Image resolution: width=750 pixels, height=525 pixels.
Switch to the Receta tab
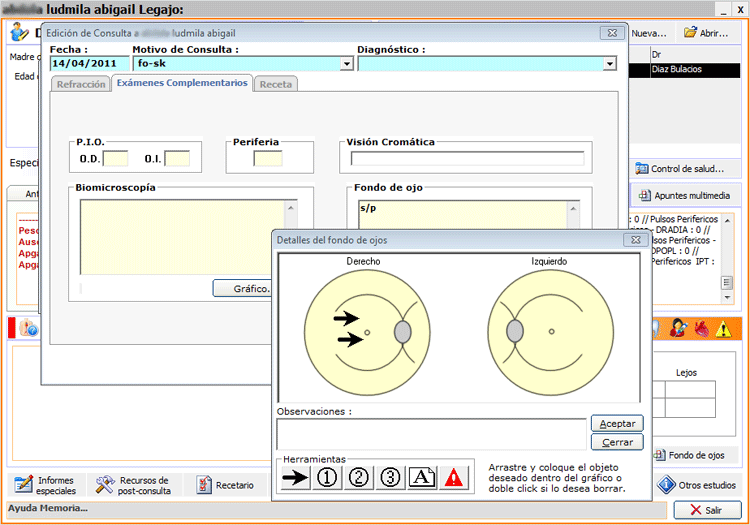pyautogui.click(x=276, y=85)
